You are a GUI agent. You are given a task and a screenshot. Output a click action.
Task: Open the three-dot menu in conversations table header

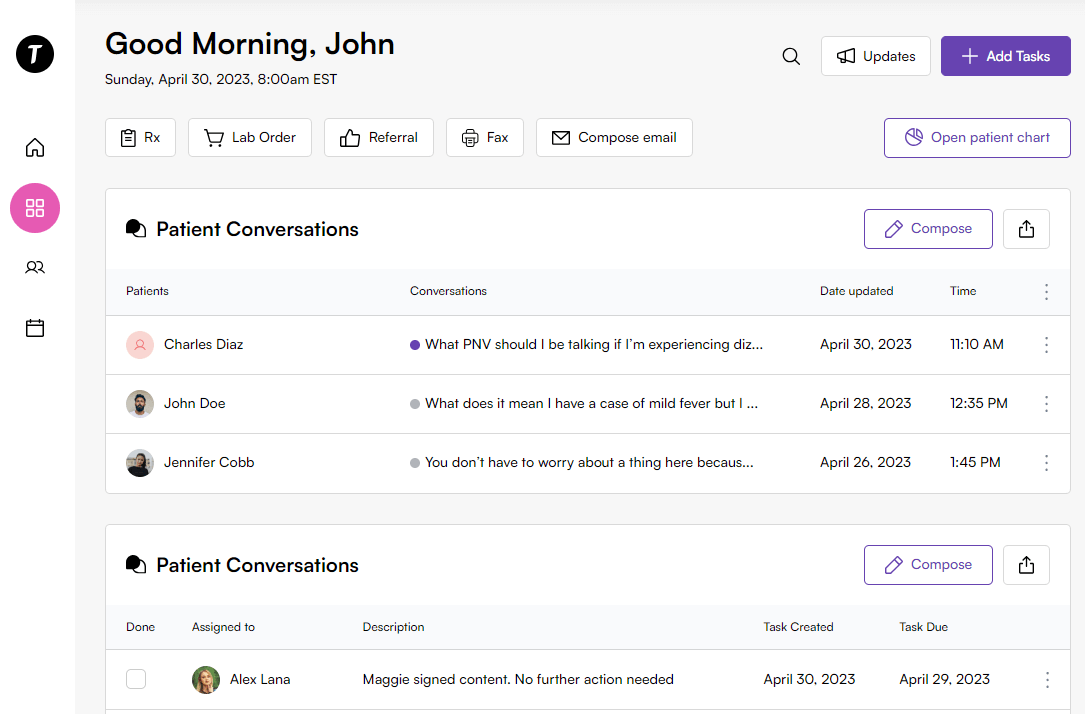1047,292
